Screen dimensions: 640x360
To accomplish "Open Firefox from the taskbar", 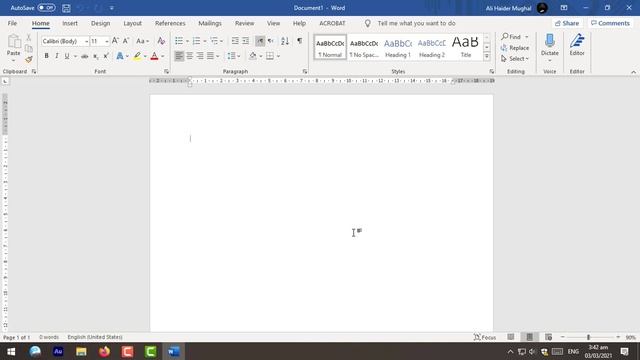I will [104, 351].
